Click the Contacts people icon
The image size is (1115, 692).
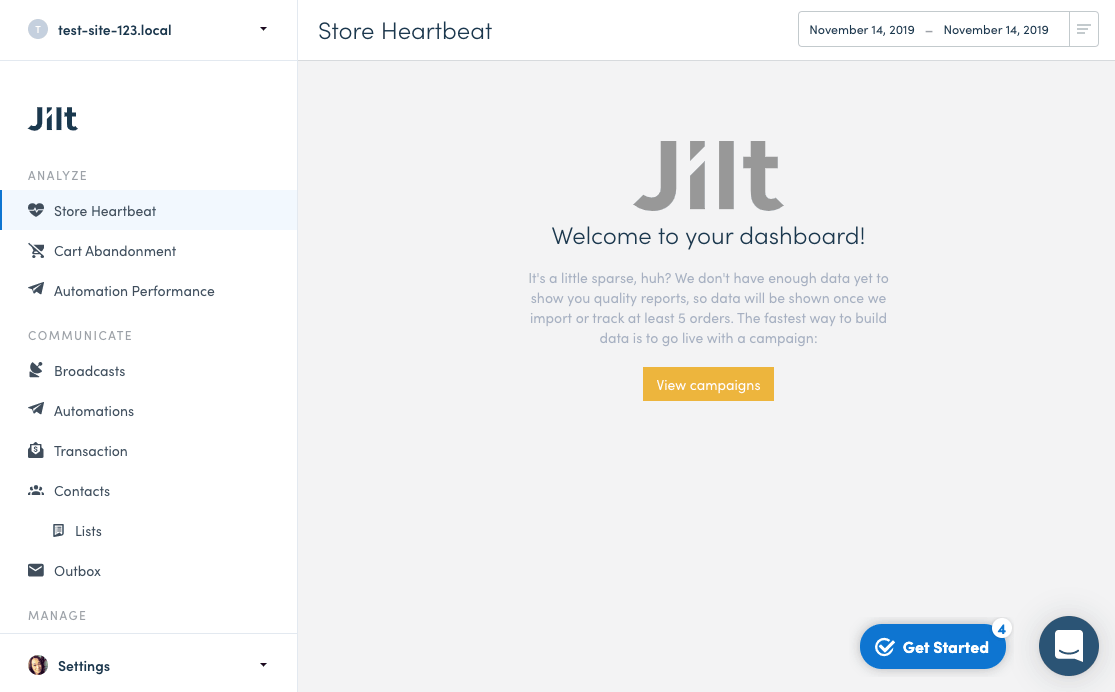coord(36,490)
